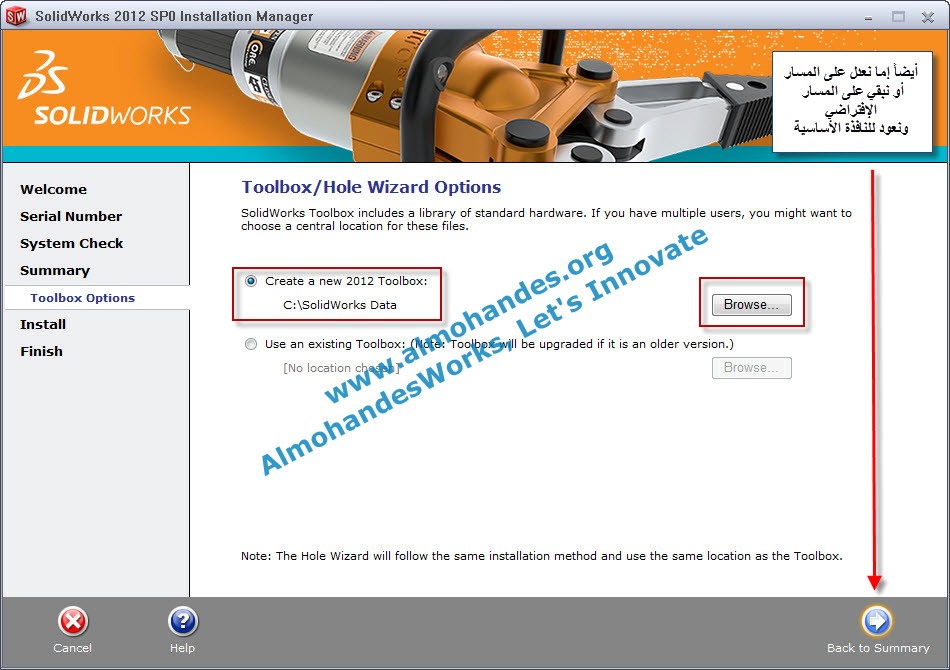
Task: Minimize the Installation Manager window
Action: tap(868, 17)
